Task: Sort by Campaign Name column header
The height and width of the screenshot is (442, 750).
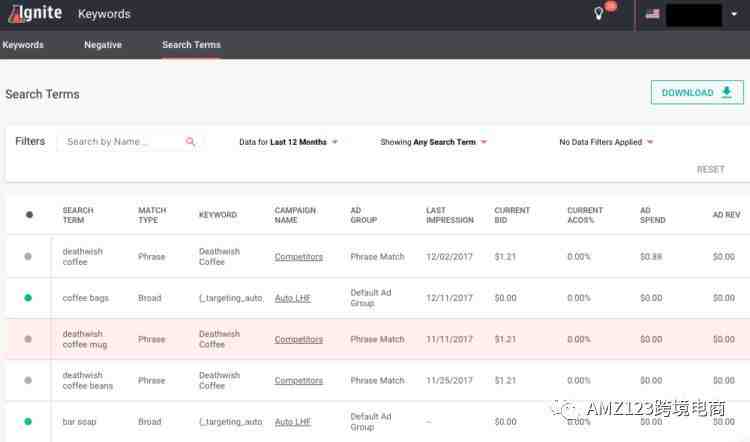Action: point(295,215)
